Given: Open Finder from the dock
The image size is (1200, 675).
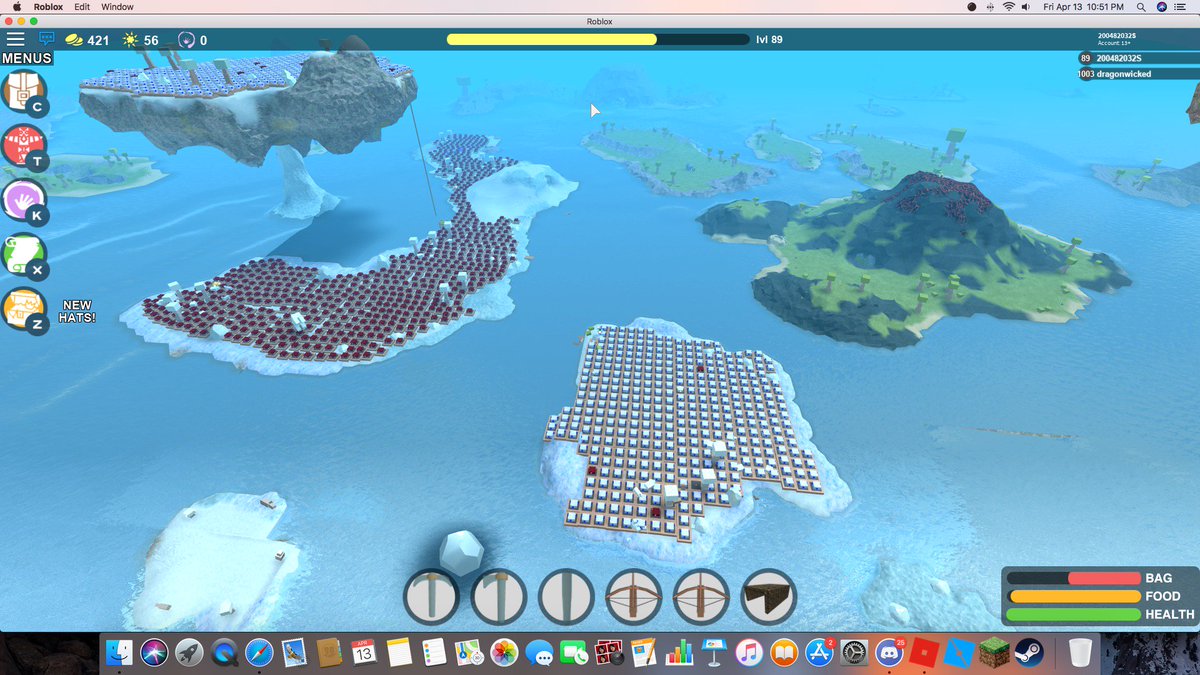Looking at the screenshot, I should (121, 653).
